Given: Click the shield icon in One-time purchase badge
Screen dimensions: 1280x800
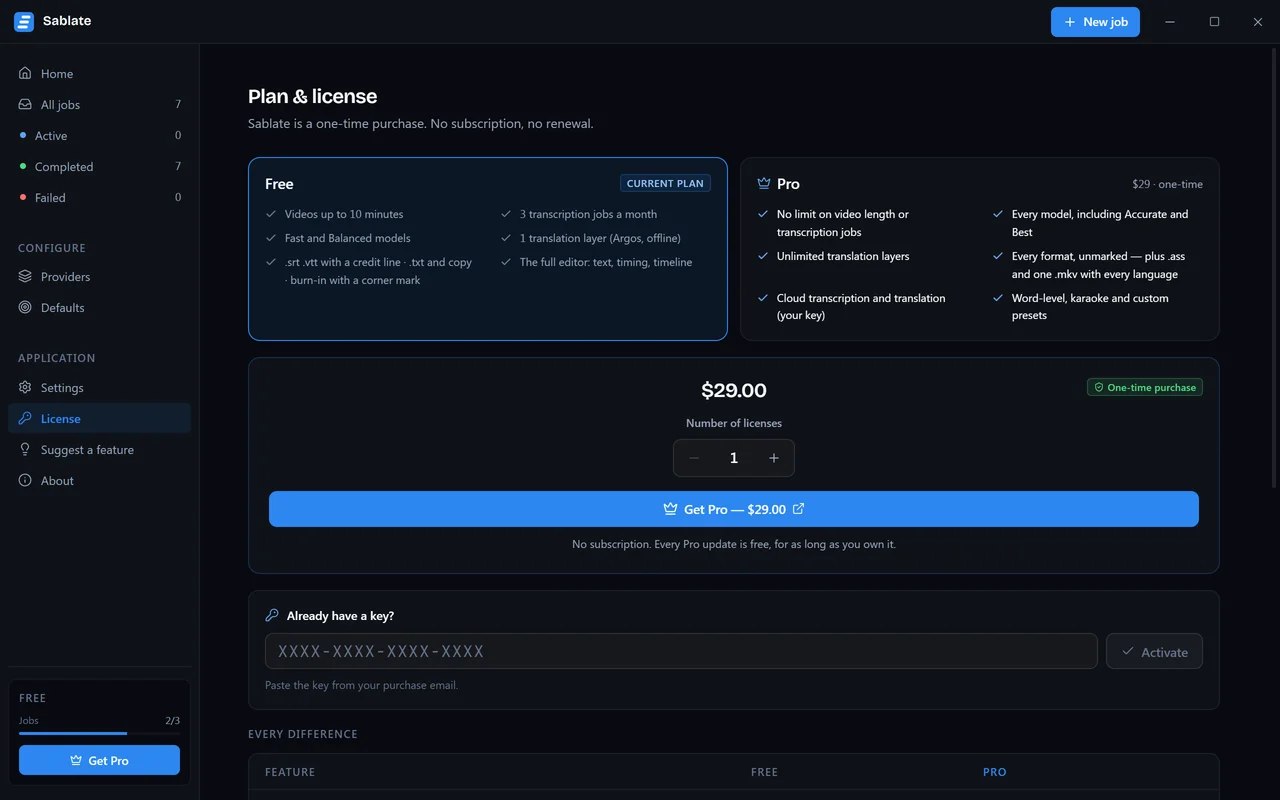Looking at the screenshot, I should click(x=1099, y=387).
